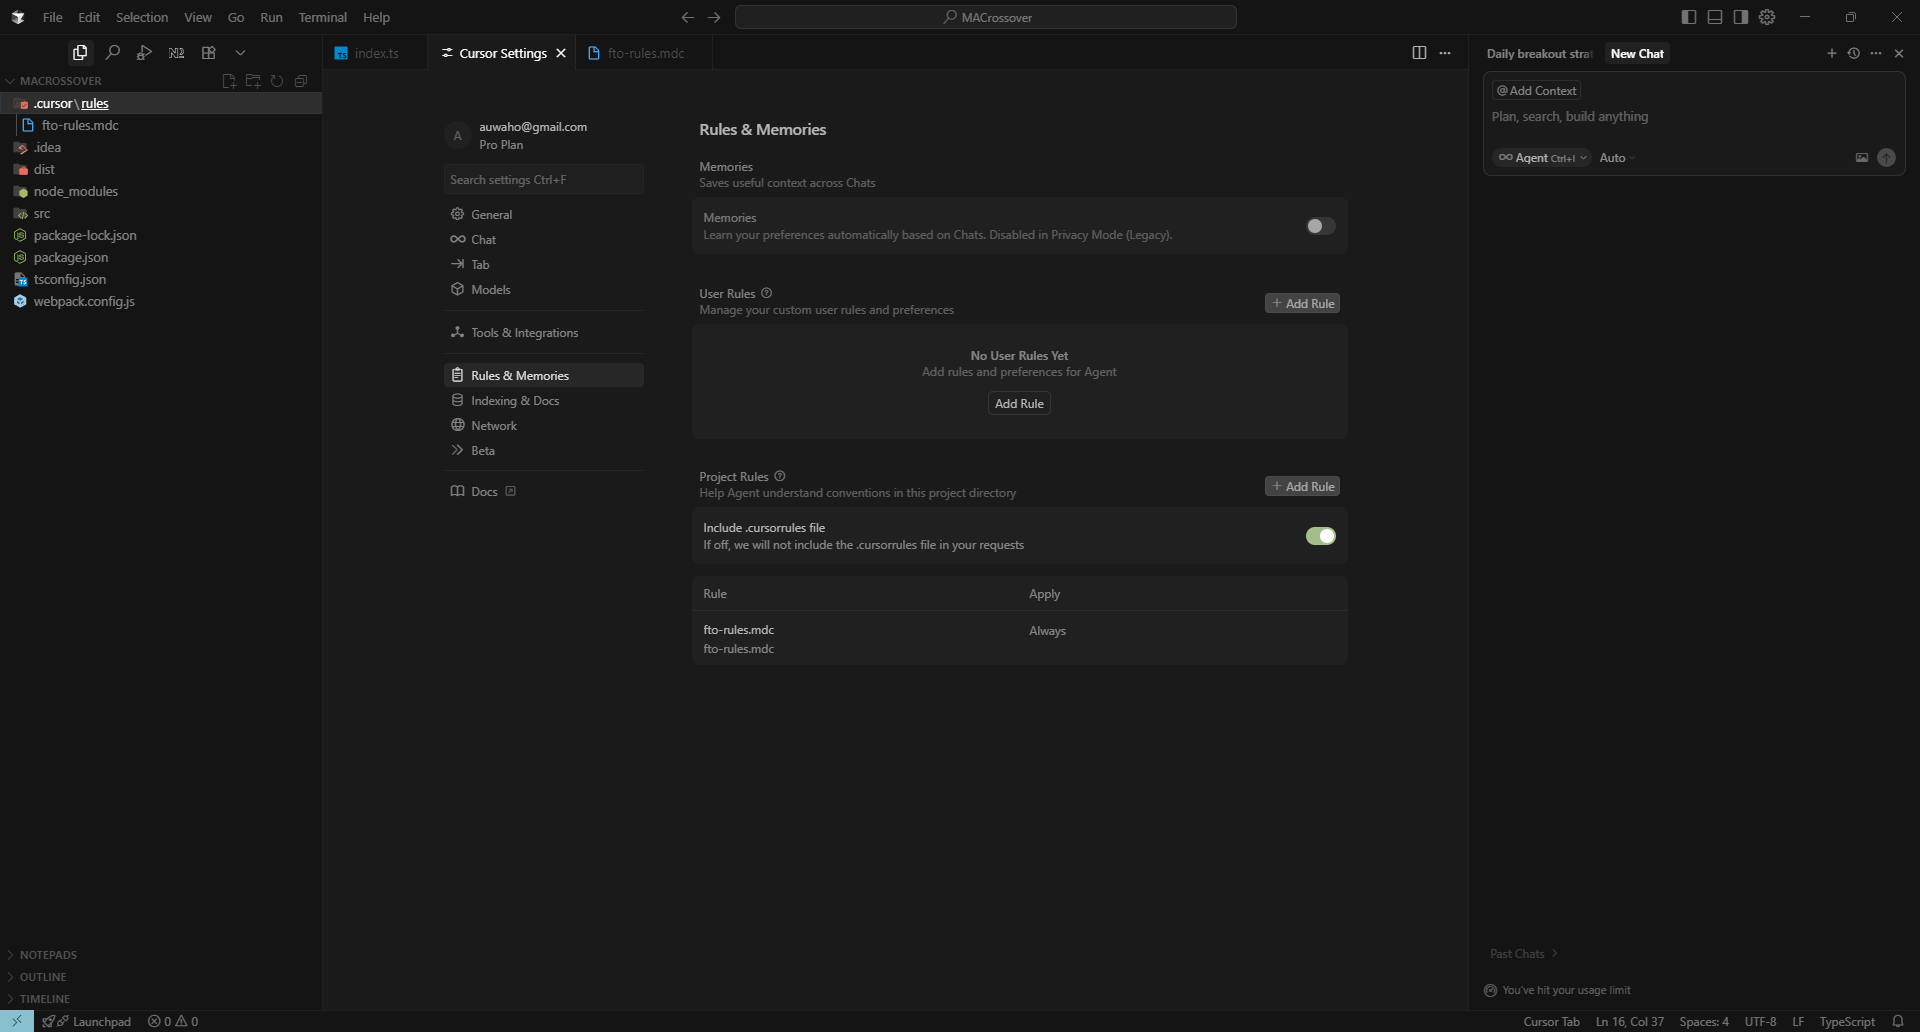Screen dimensions: 1920x1032
Task: Click the New File icon in explorer header
Action: click(229, 81)
